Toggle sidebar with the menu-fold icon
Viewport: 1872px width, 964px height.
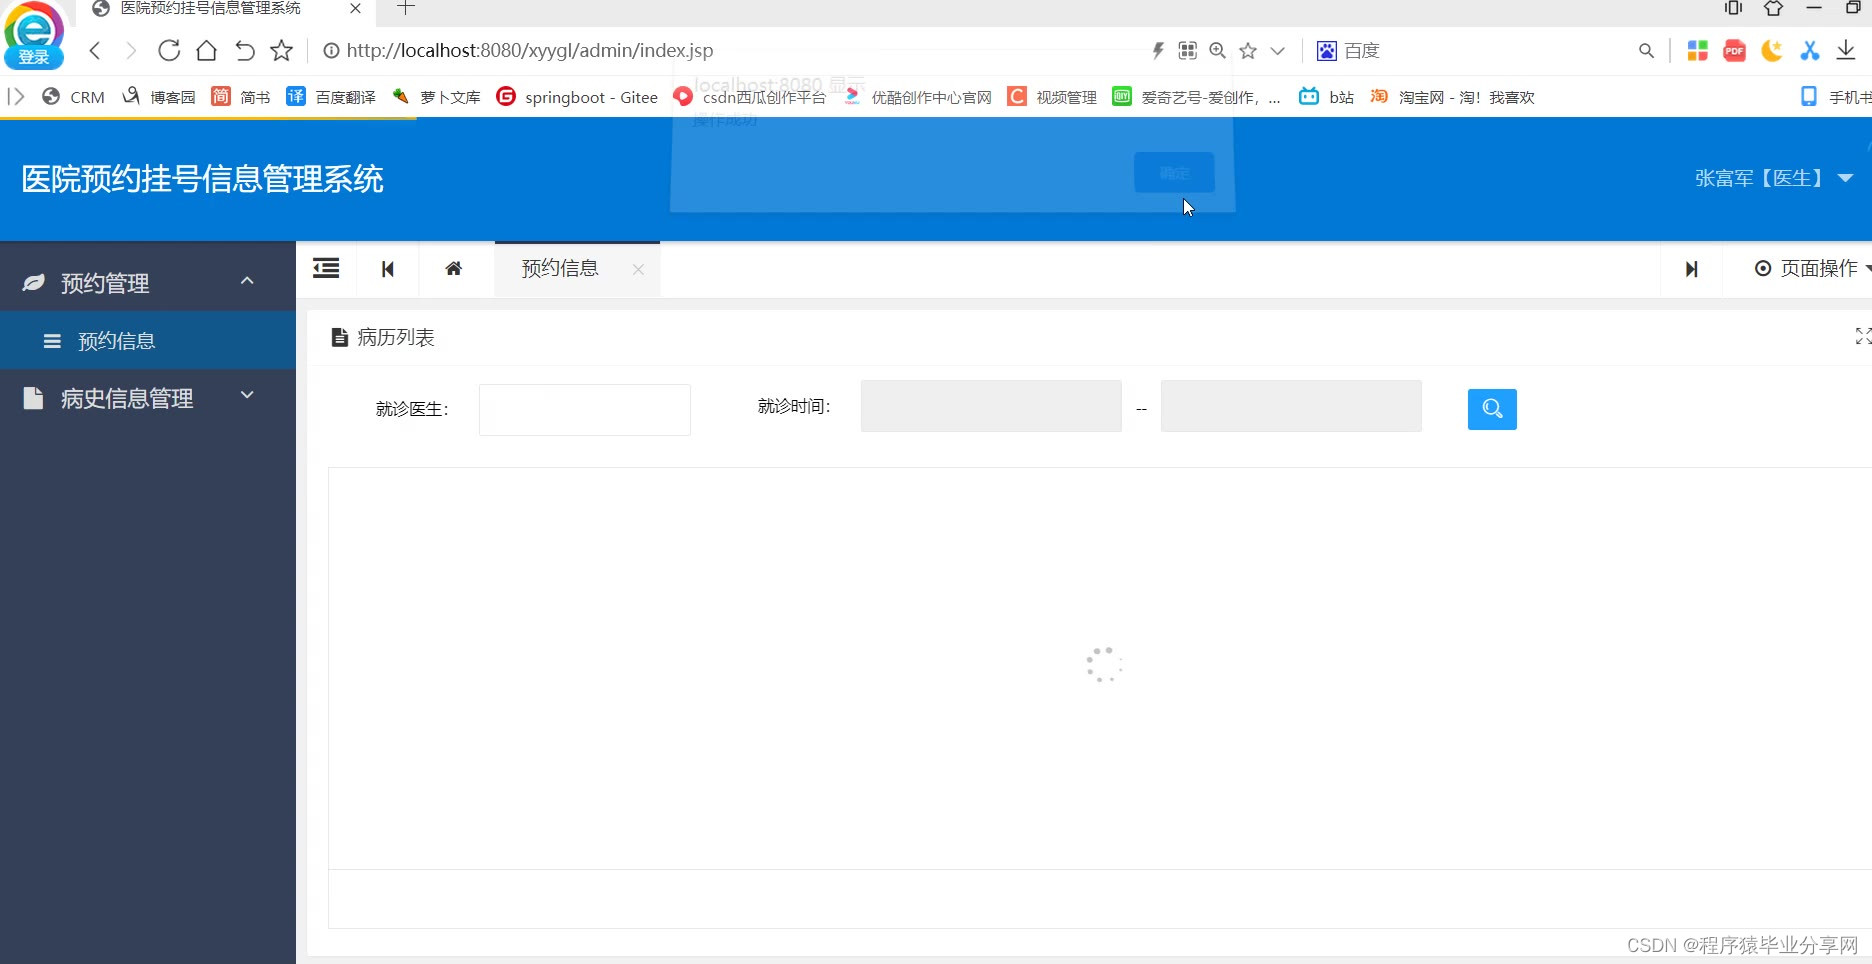click(x=326, y=268)
